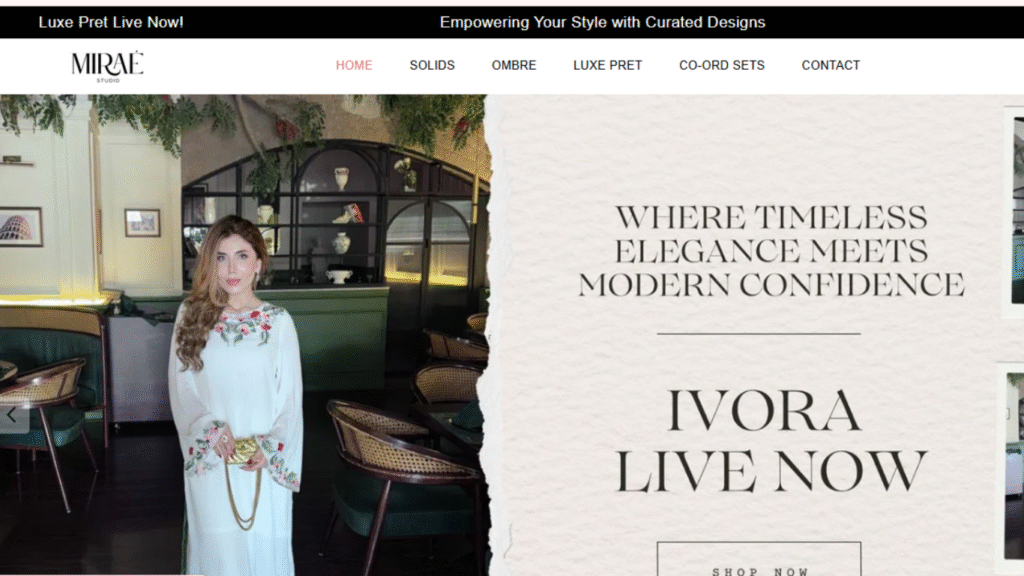Go to previous slide with left arrow
1024x576 pixels.
point(12,414)
